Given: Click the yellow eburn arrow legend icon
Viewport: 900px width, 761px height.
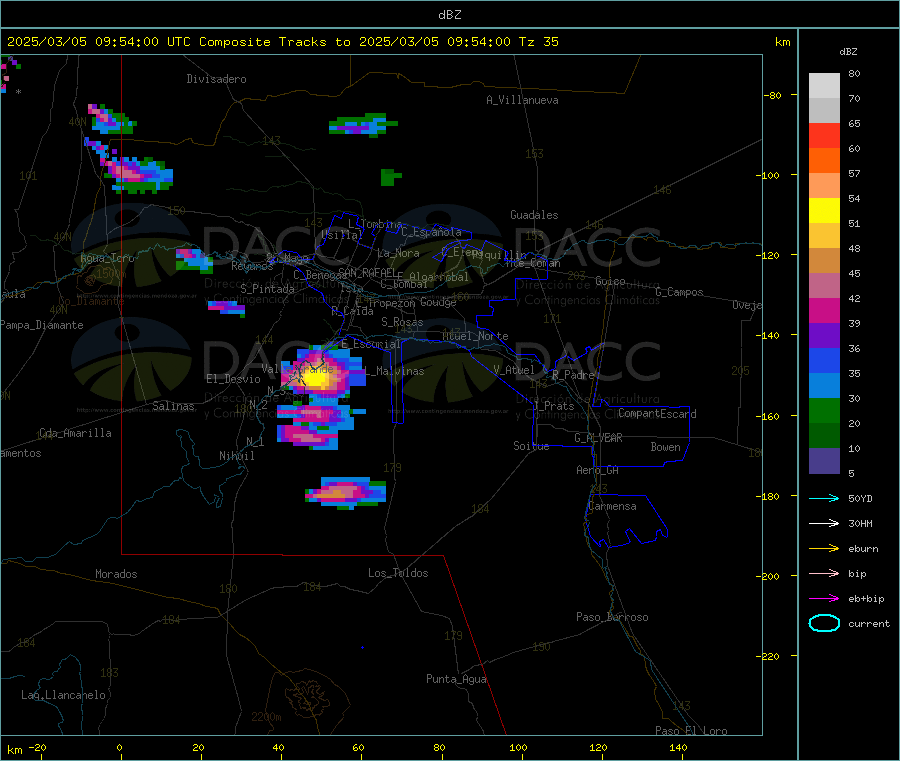Looking at the screenshot, I should 824,549.
